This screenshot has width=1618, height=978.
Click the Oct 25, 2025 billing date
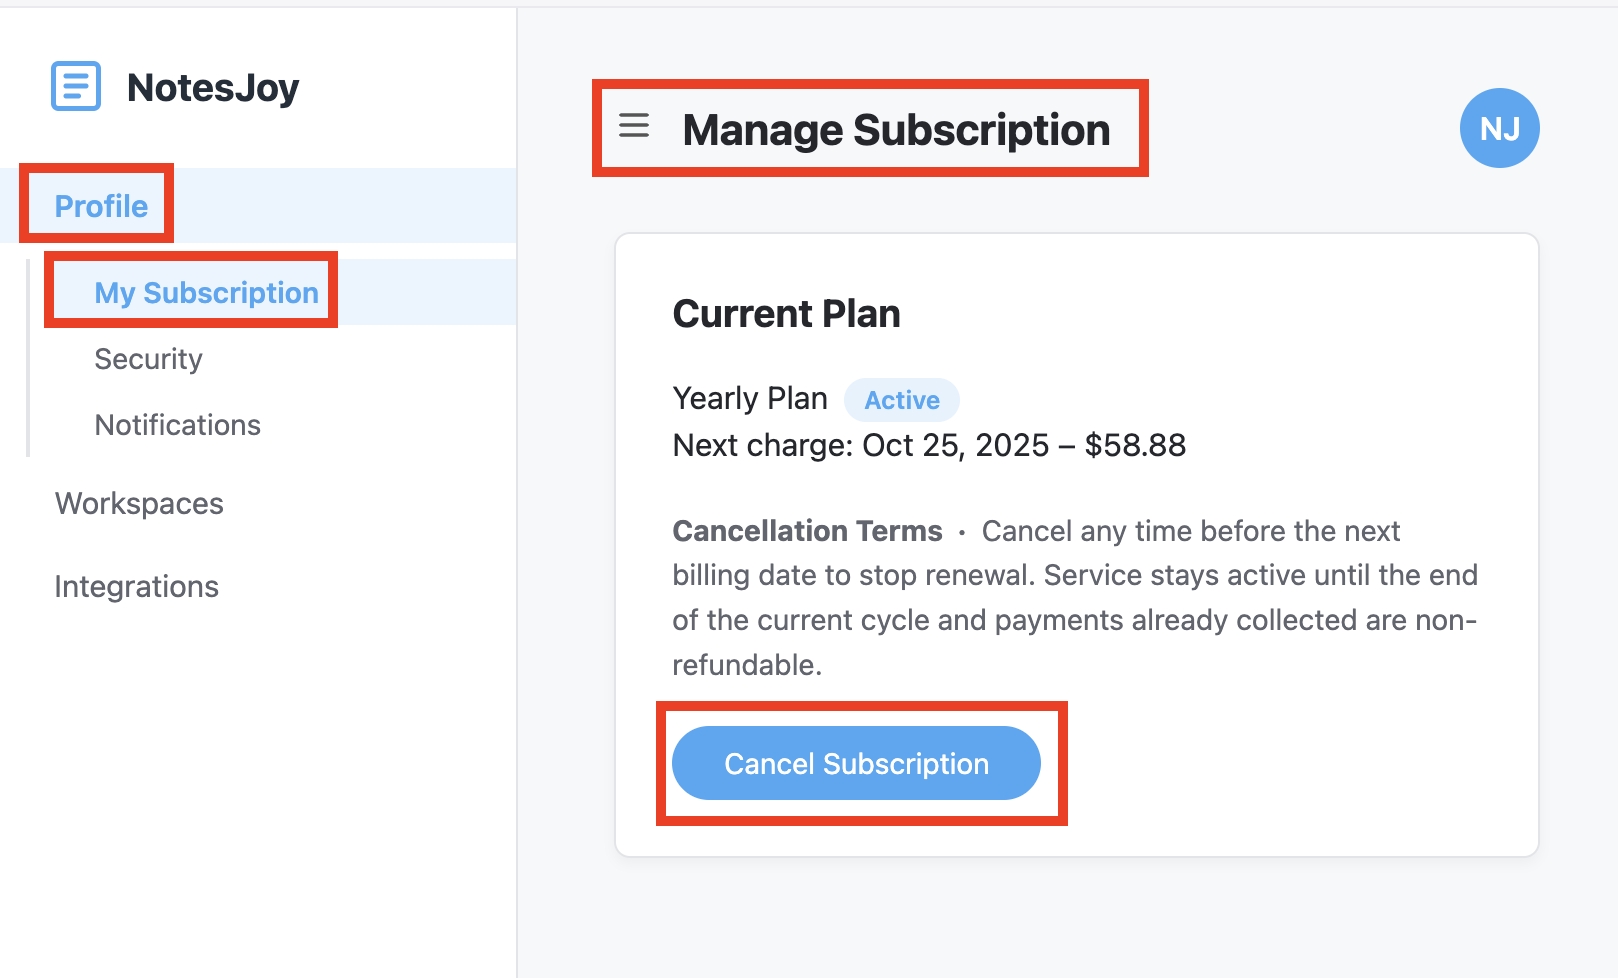coord(955,445)
